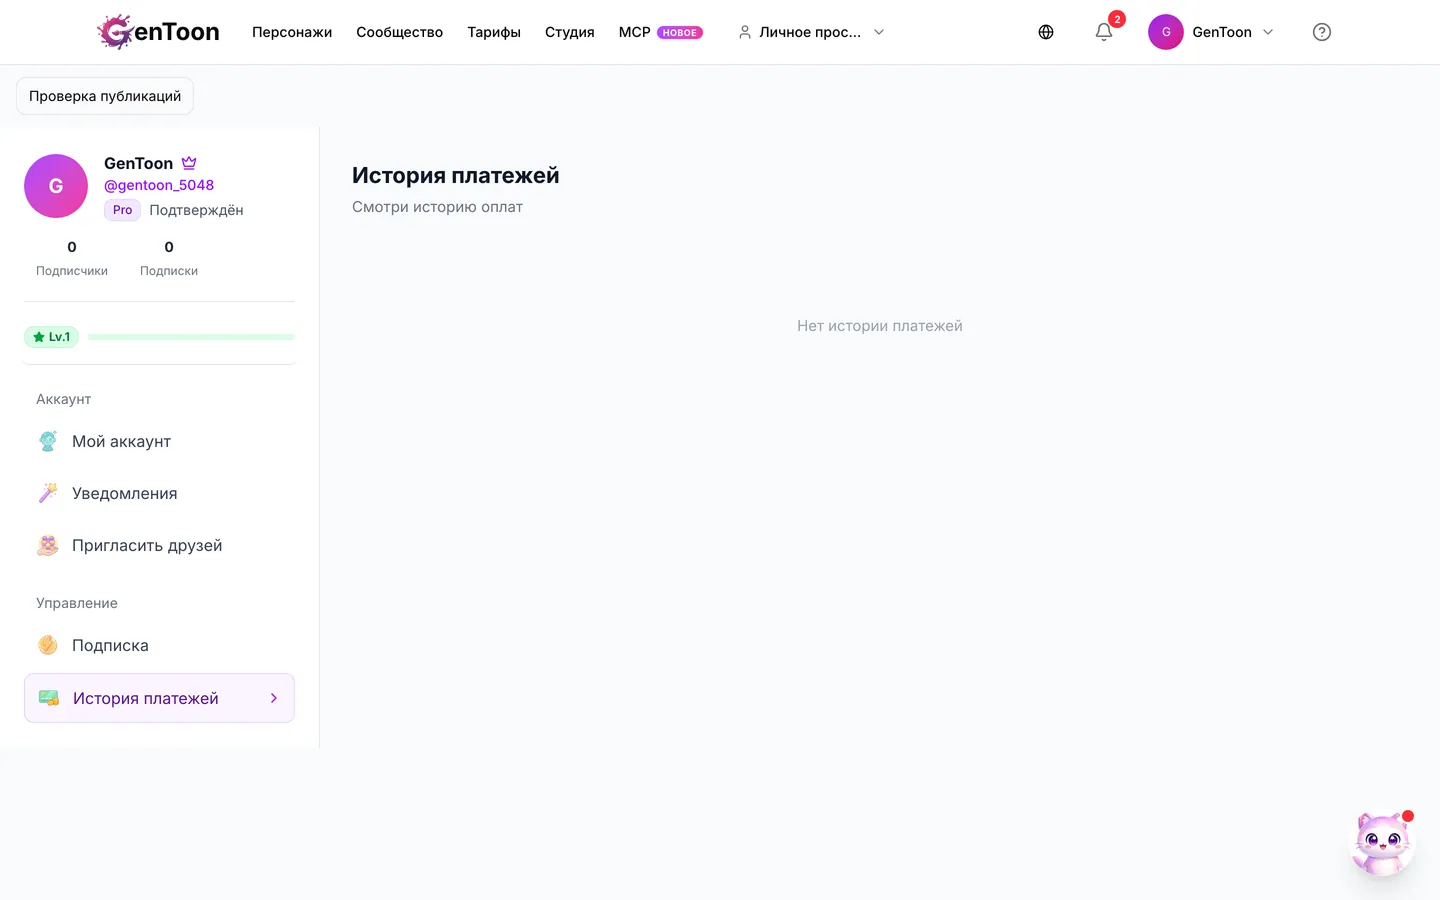Image resolution: width=1440 pixels, height=900 pixels.
Task: Click the Нет истории платежей message
Action: pos(880,326)
